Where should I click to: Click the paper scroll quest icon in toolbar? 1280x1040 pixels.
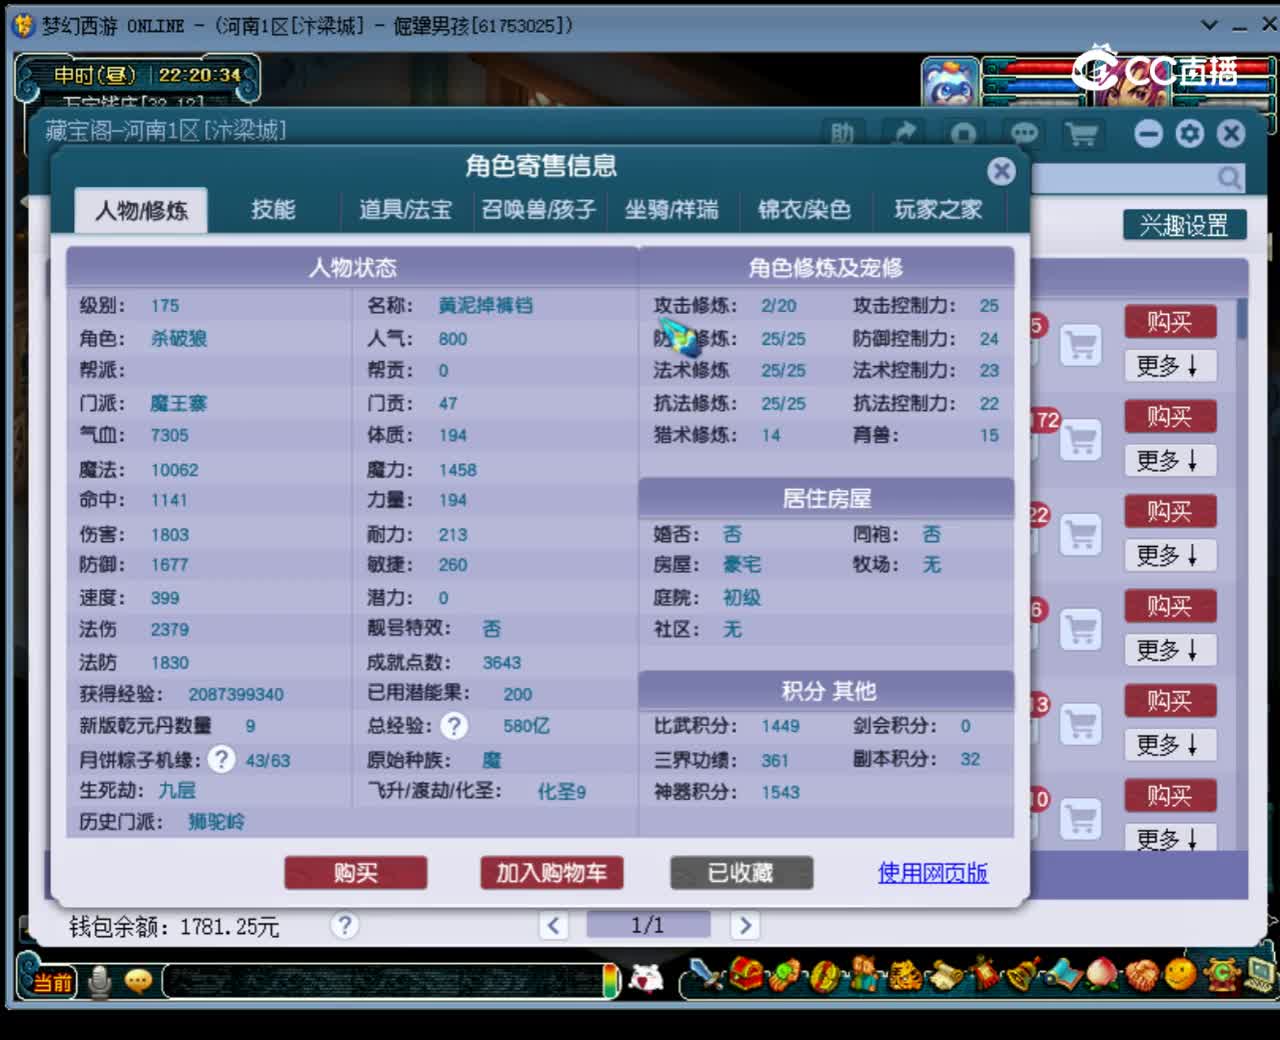coord(945,975)
